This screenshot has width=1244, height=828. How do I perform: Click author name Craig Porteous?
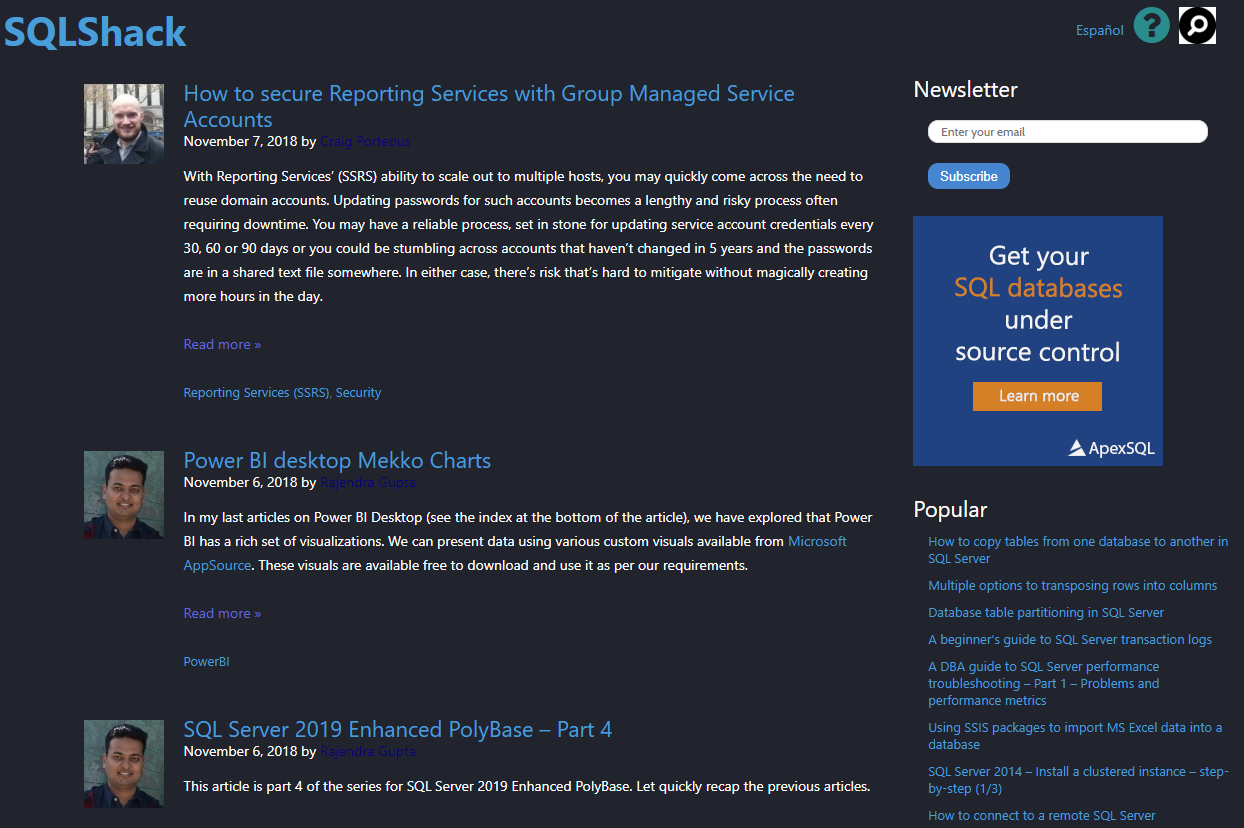[365, 141]
